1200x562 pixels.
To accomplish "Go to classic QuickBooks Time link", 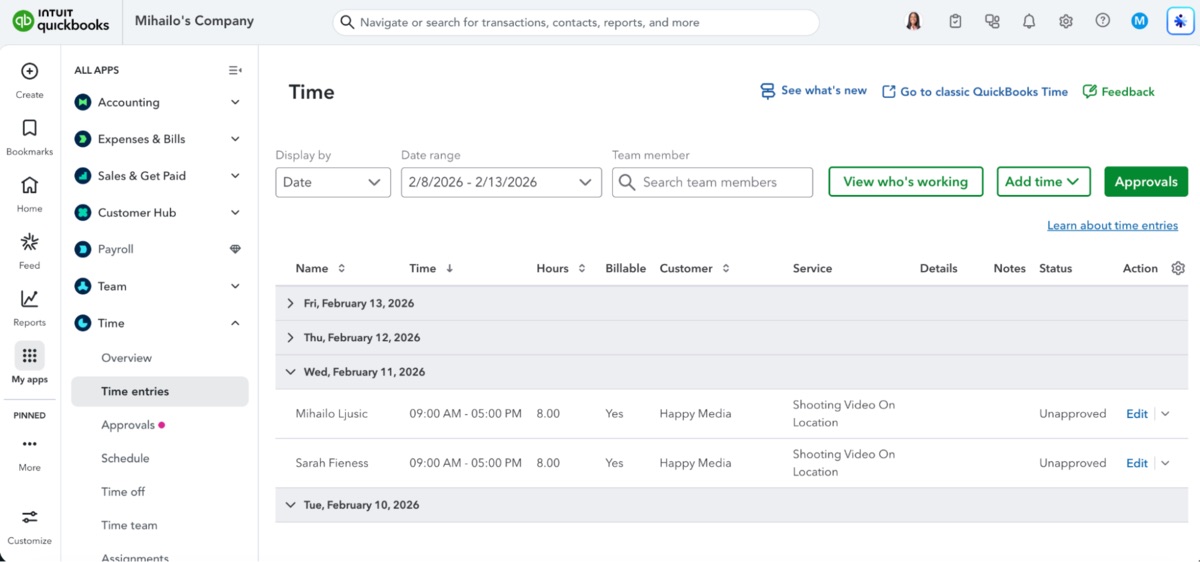I will coord(975,92).
